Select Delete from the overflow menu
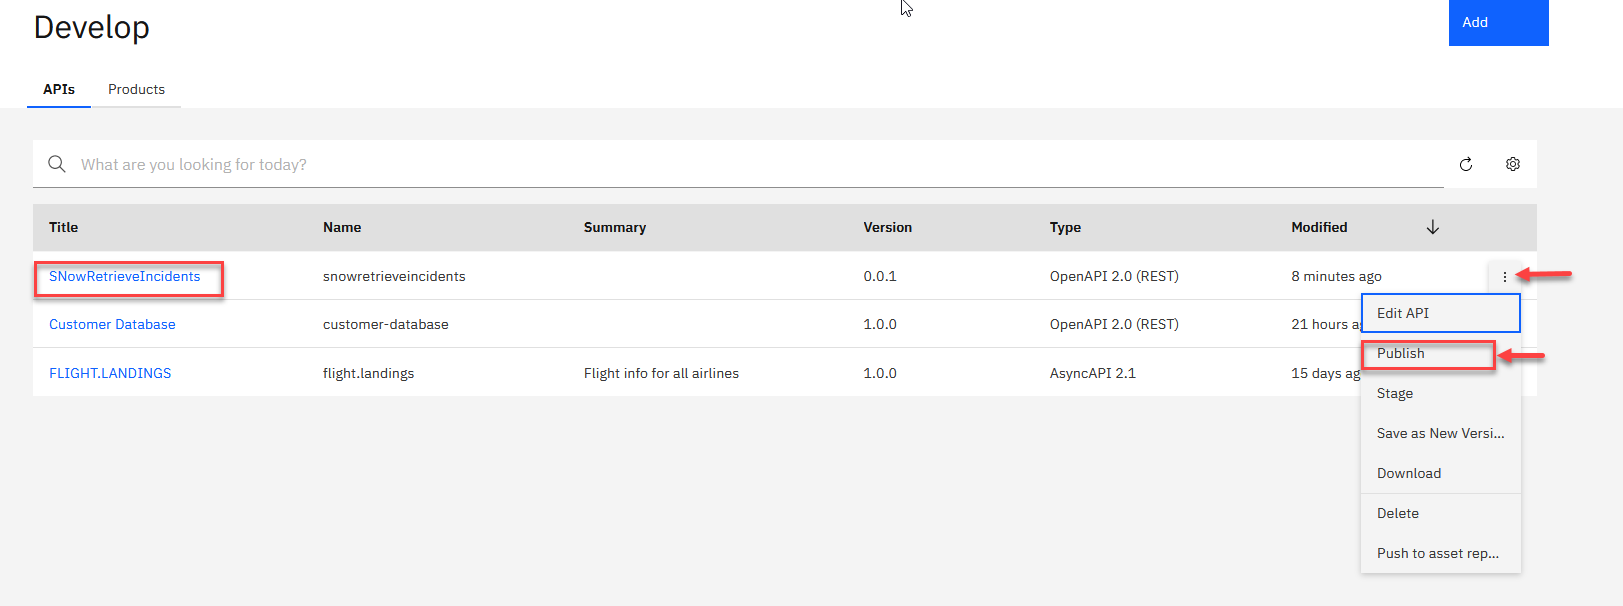The width and height of the screenshot is (1623, 606). click(x=1398, y=513)
